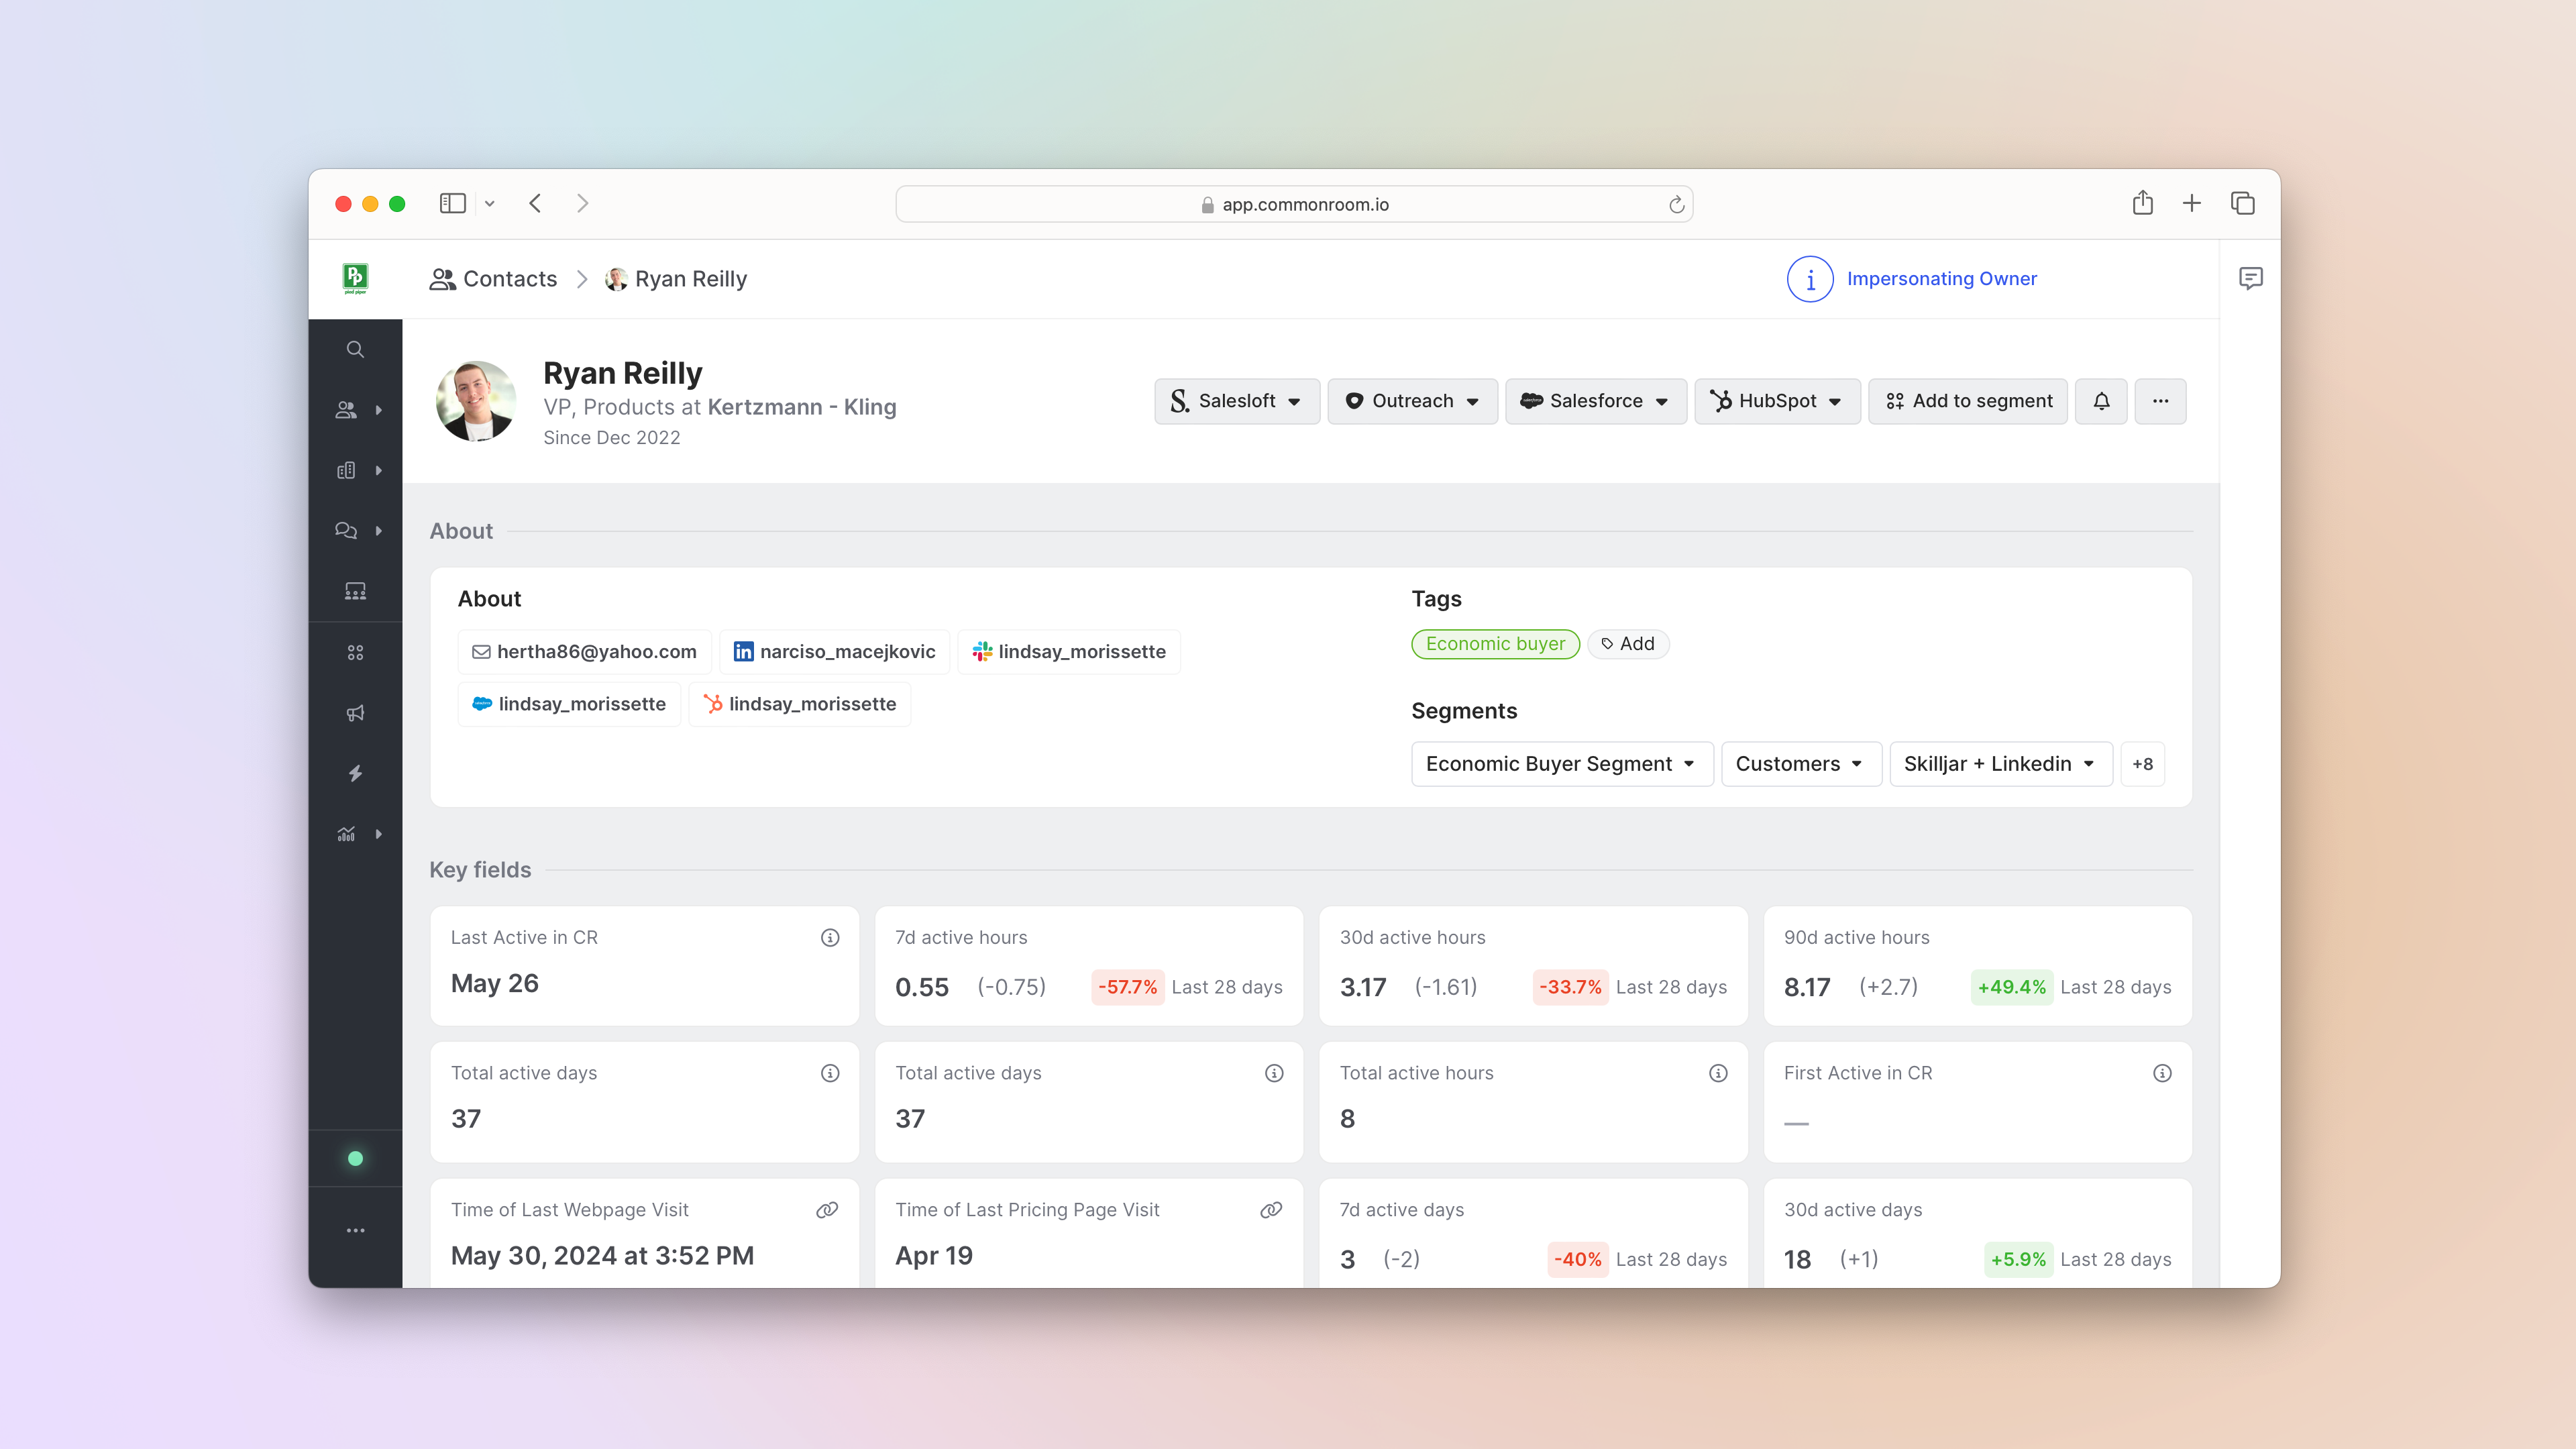Click the search icon in sidebar
This screenshot has width=2576, height=1449.
point(355,349)
